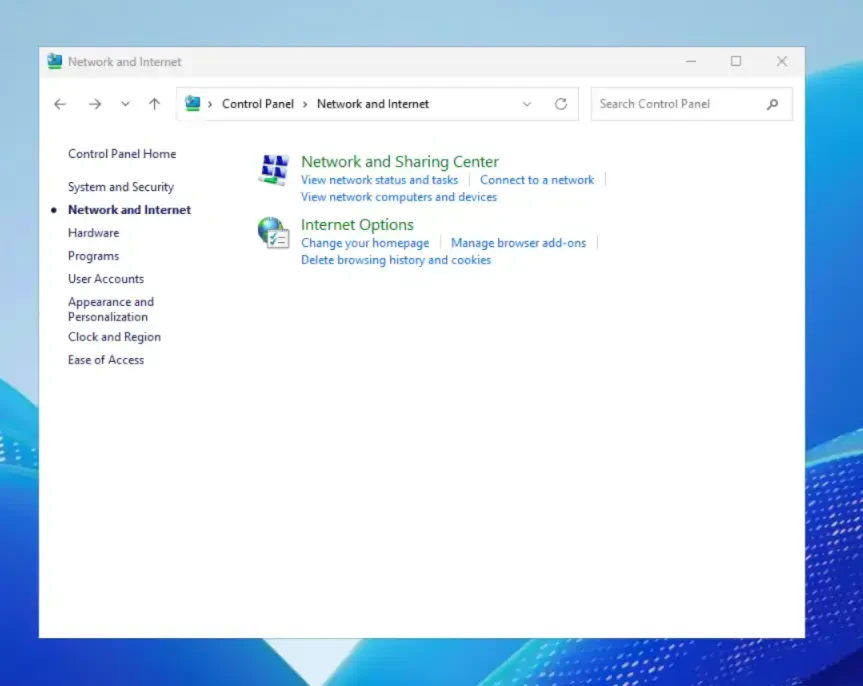Go to Control Panel Home
The height and width of the screenshot is (686, 863).
coord(122,154)
